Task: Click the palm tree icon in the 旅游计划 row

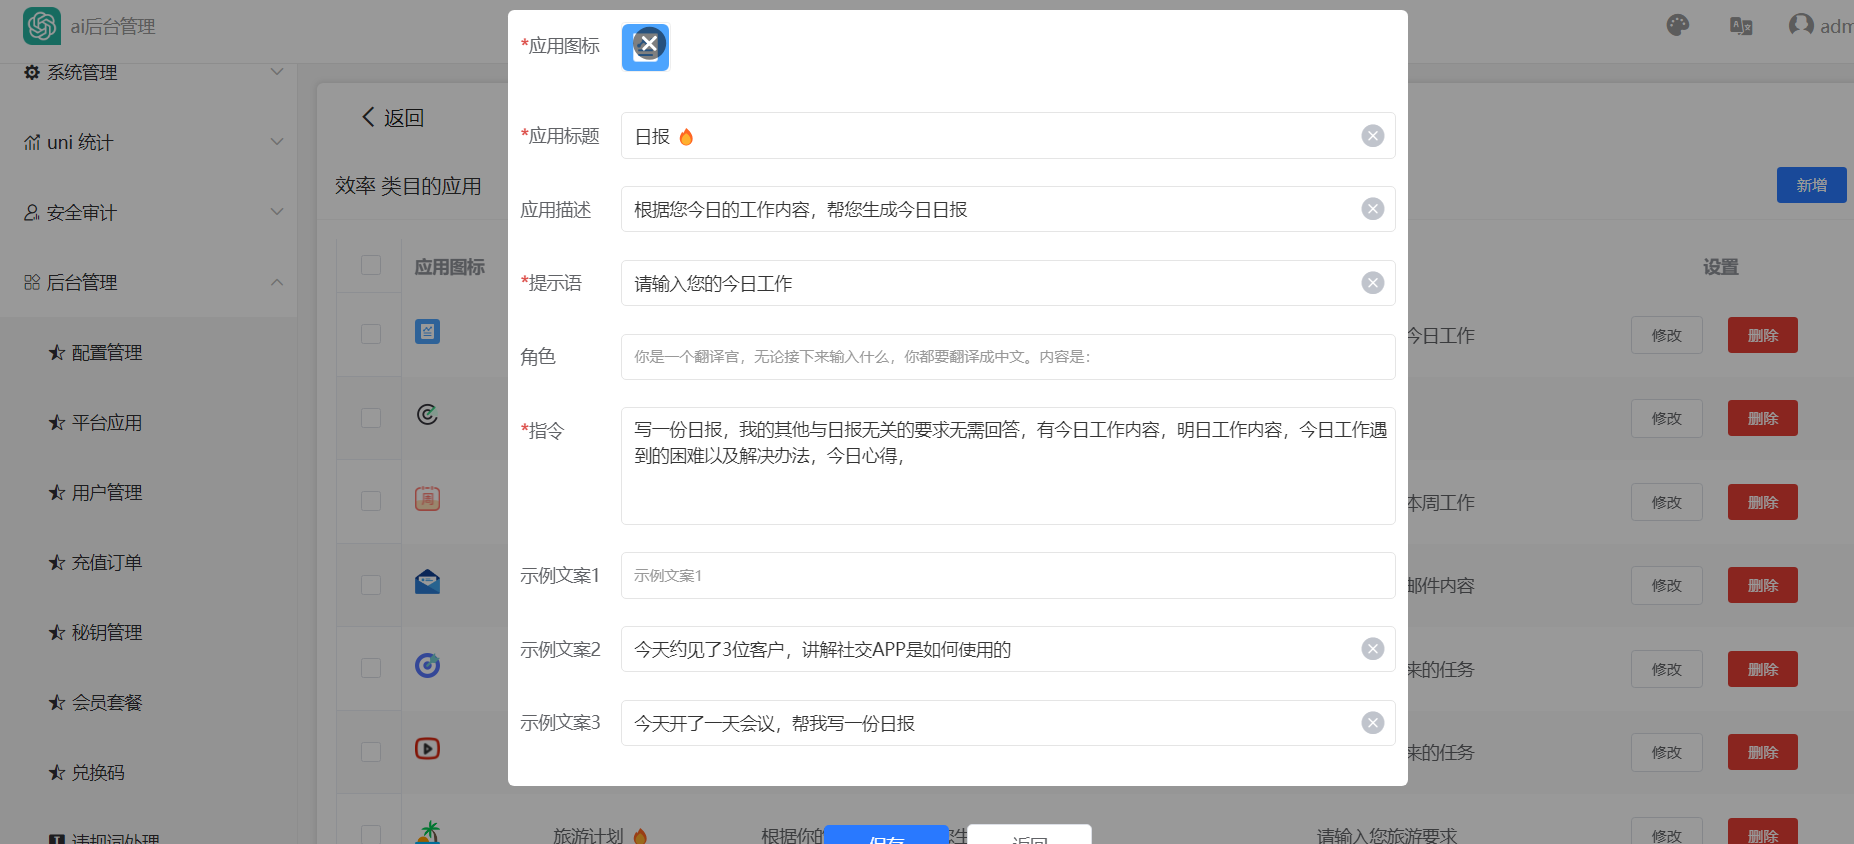Action: point(428,832)
